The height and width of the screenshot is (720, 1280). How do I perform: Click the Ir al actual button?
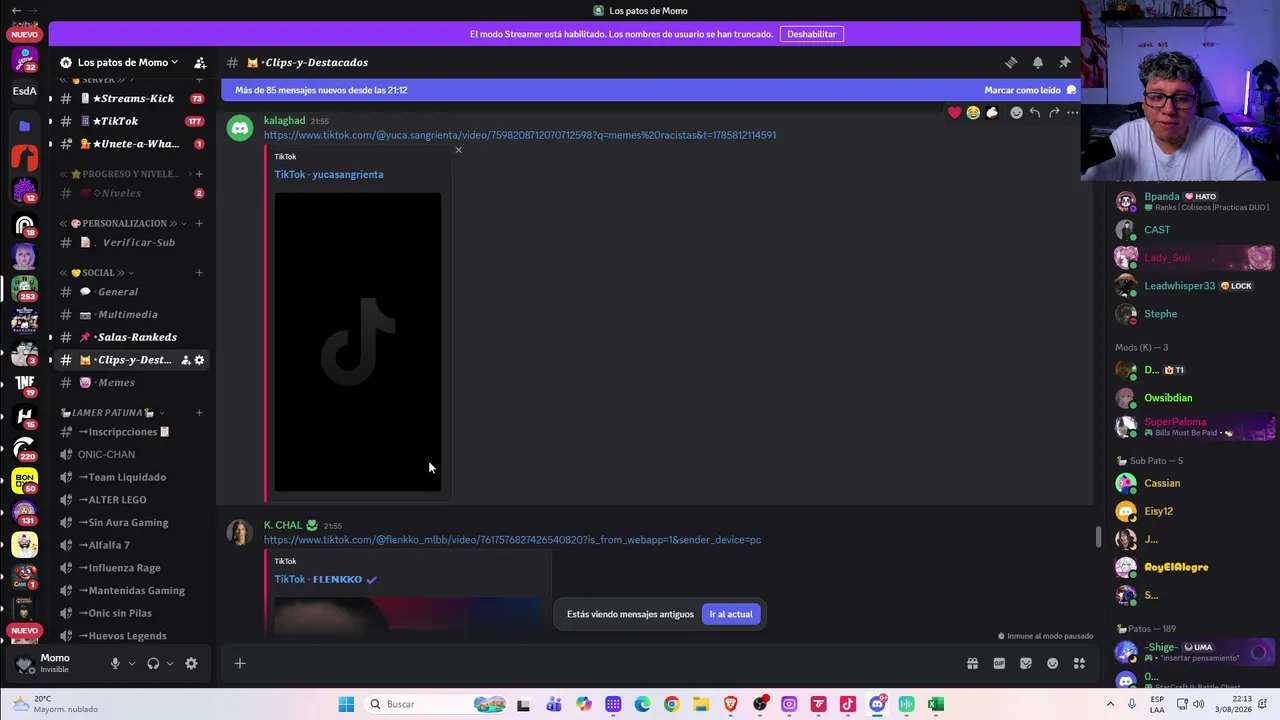pos(731,614)
